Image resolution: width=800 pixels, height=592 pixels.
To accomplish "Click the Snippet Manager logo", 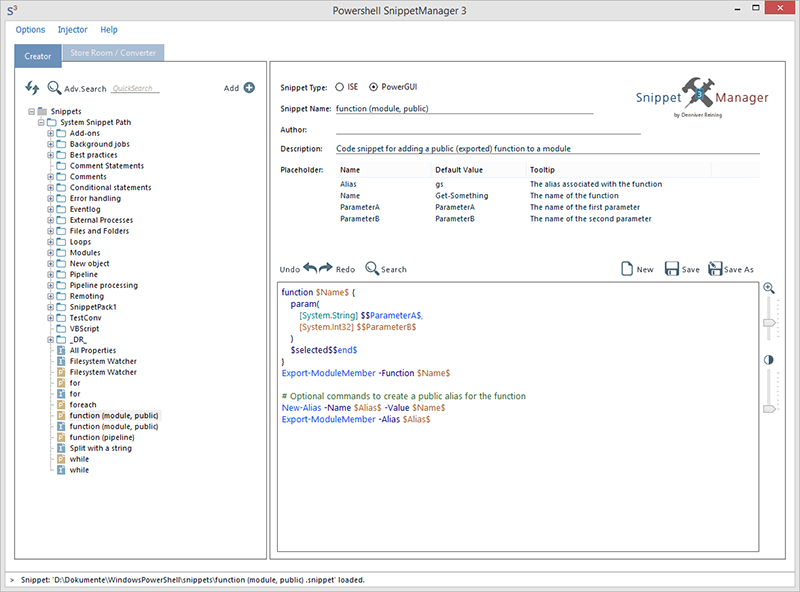I will point(702,96).
